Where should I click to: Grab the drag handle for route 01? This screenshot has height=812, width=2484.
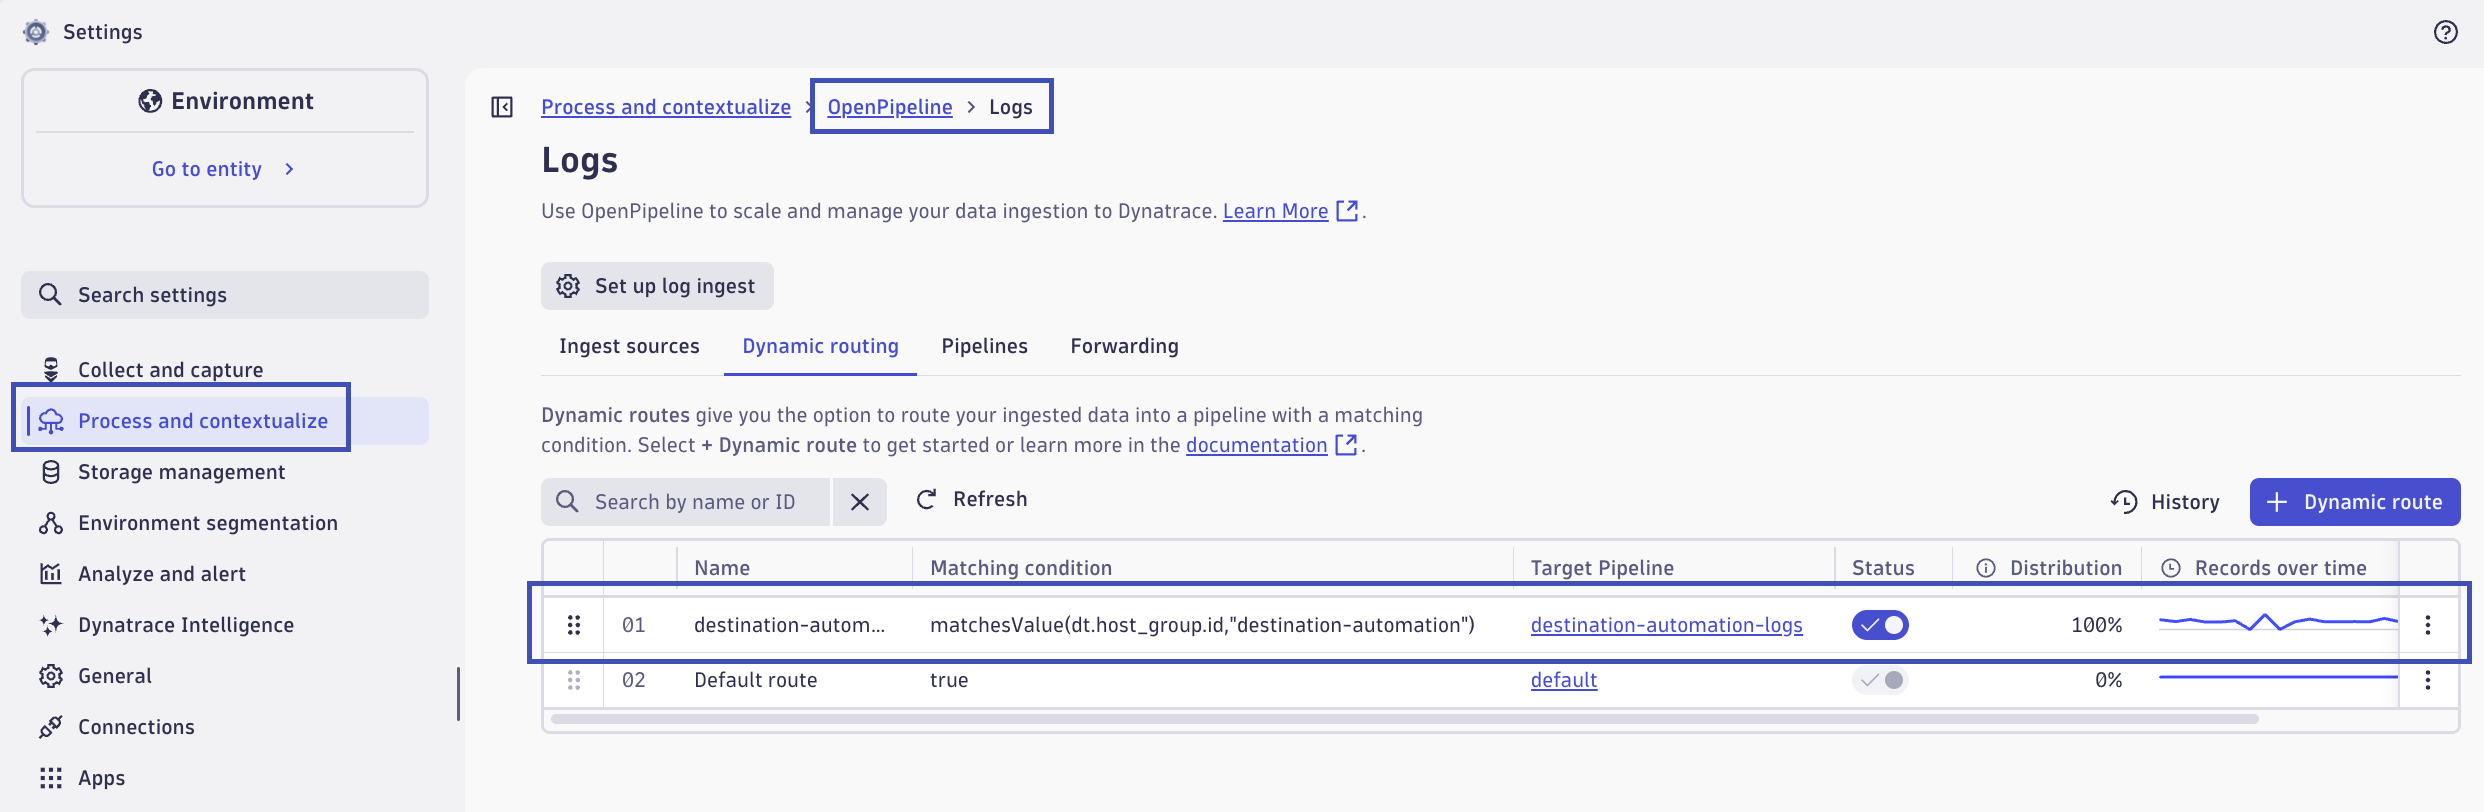click(x=574, y=625)
